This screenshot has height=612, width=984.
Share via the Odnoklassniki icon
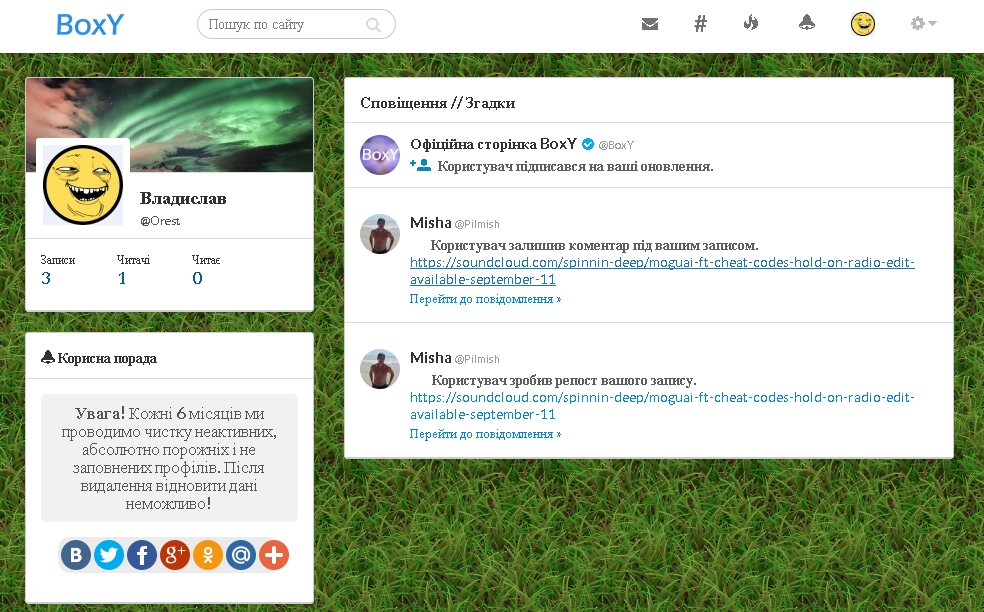(208, 555)
